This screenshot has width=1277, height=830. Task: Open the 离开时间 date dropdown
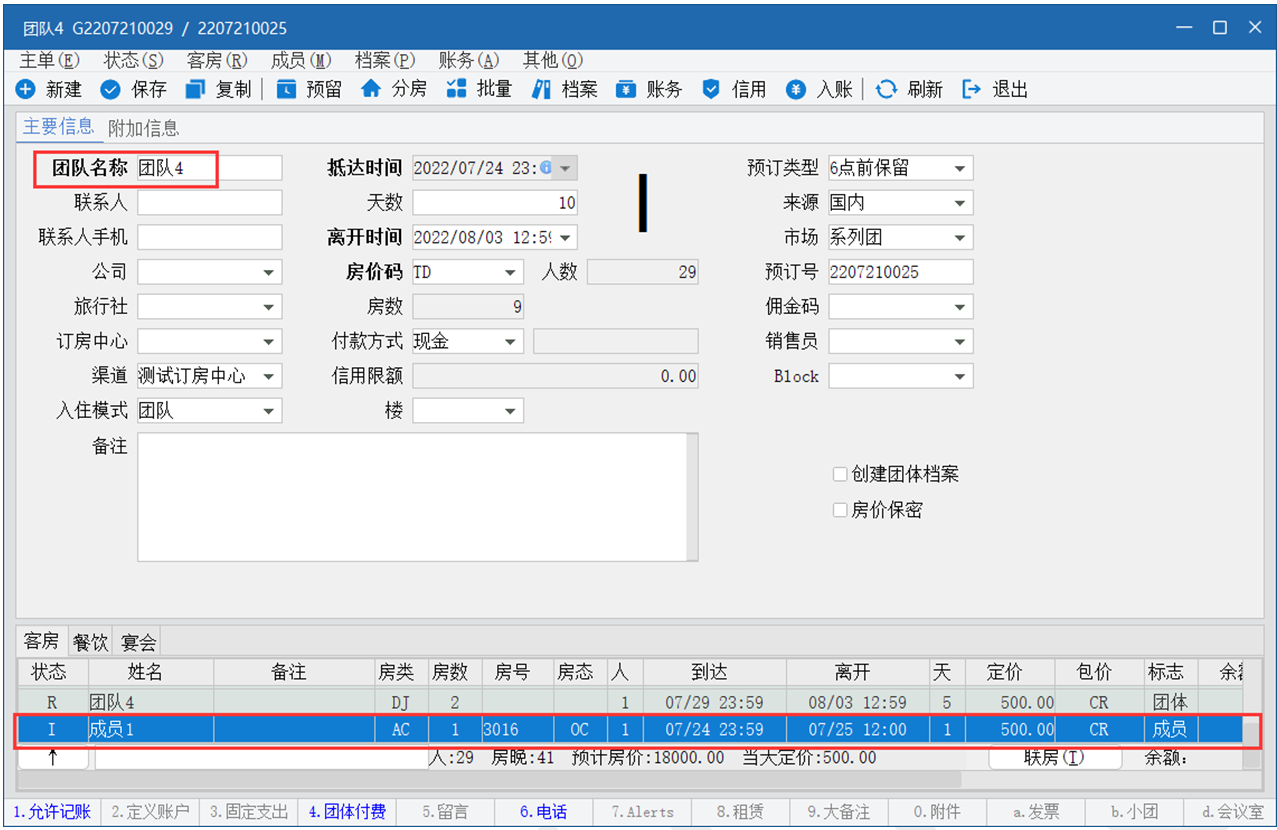point(566,237)
